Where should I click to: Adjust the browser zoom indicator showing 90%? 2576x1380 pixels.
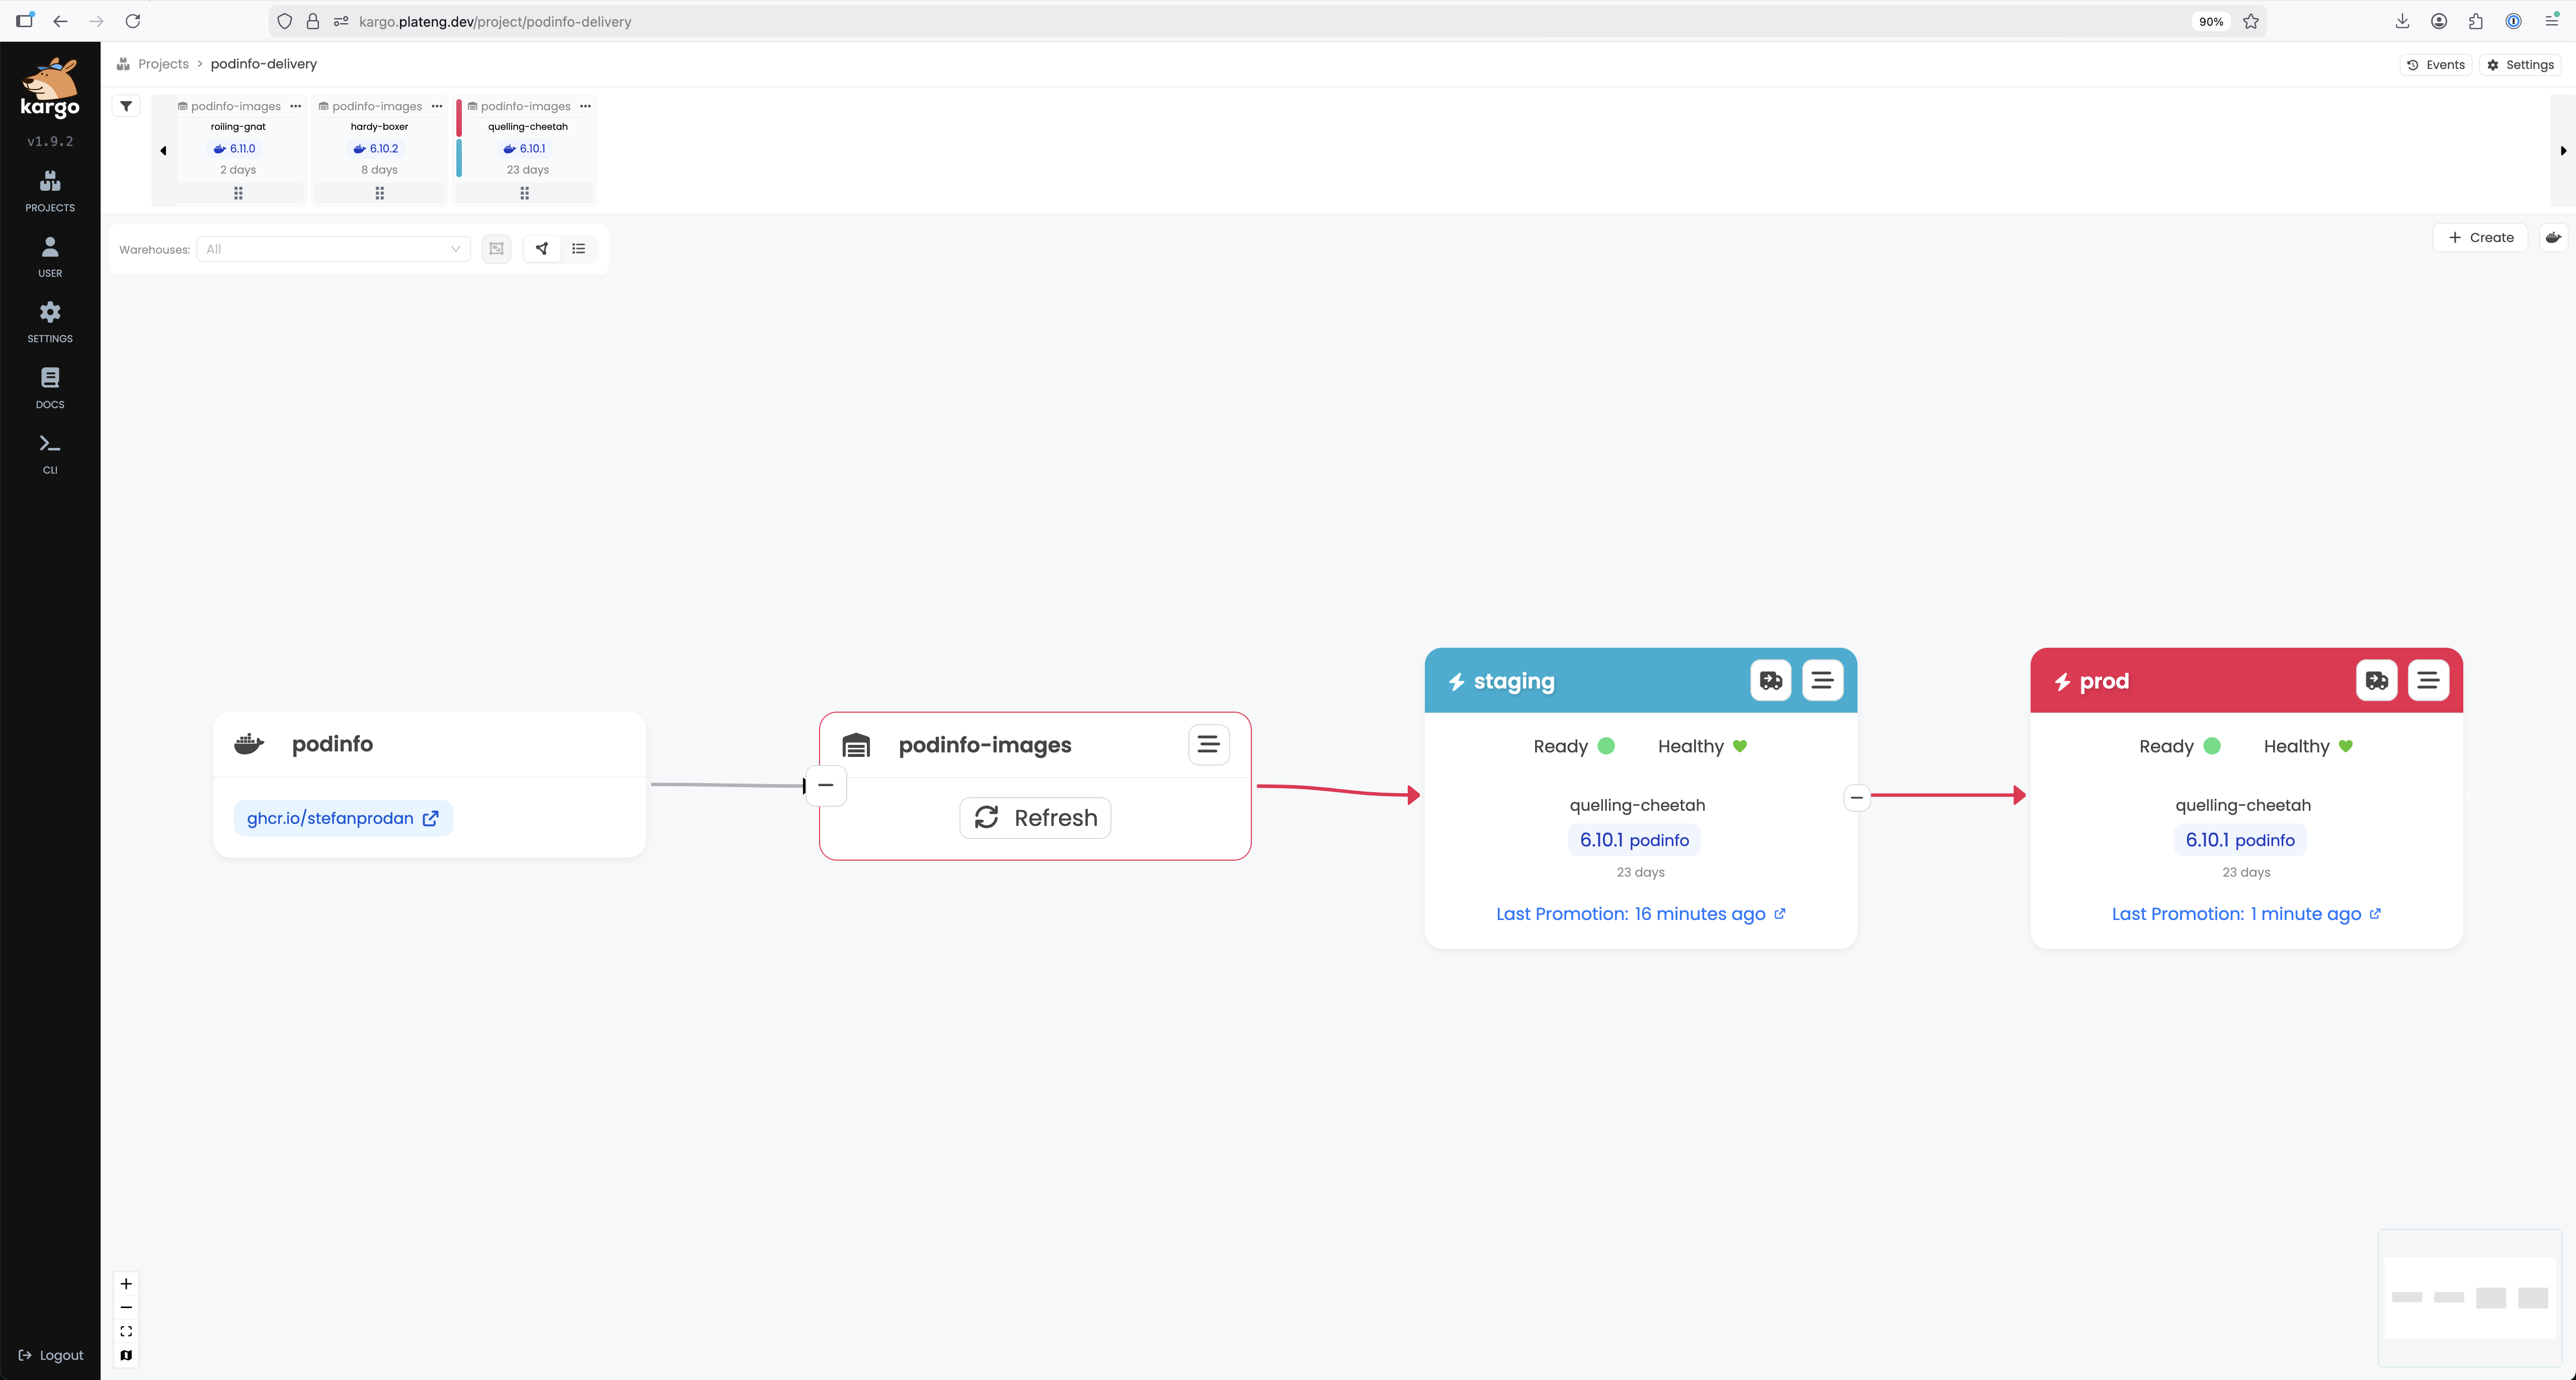pyautogui.click(x=2210, y=21)
